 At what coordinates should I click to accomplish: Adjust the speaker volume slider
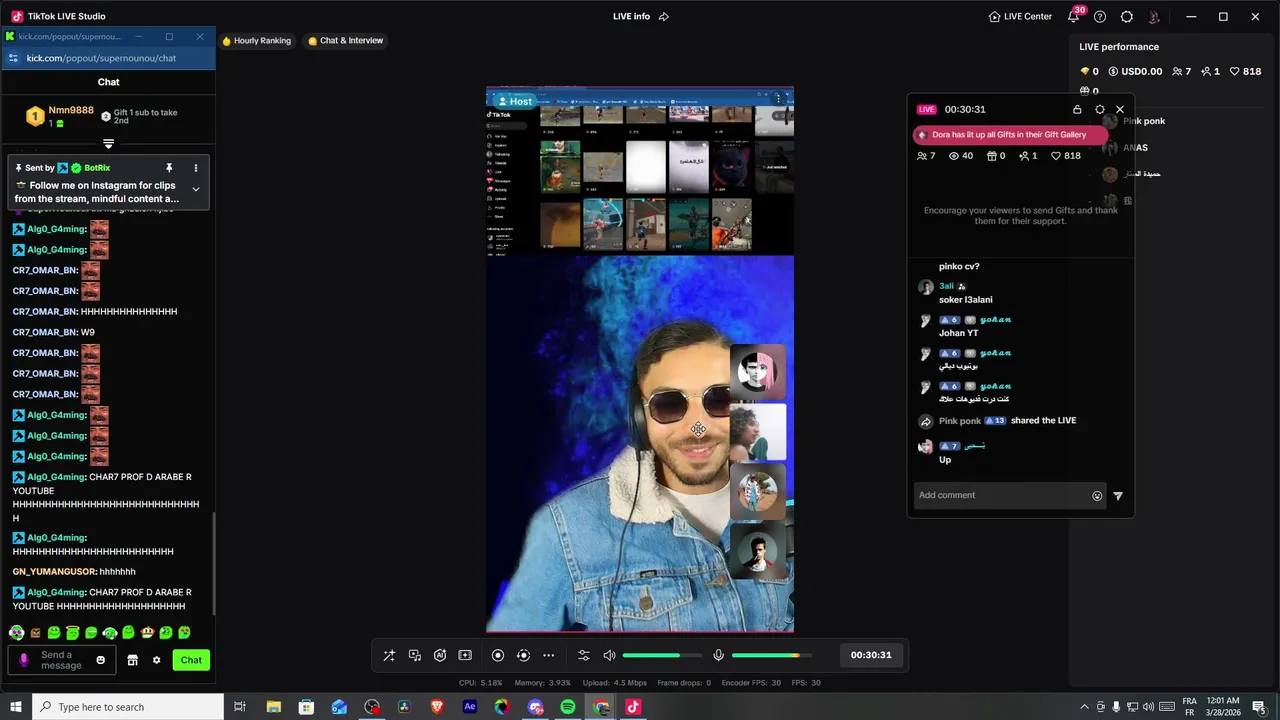coord(661,655)
